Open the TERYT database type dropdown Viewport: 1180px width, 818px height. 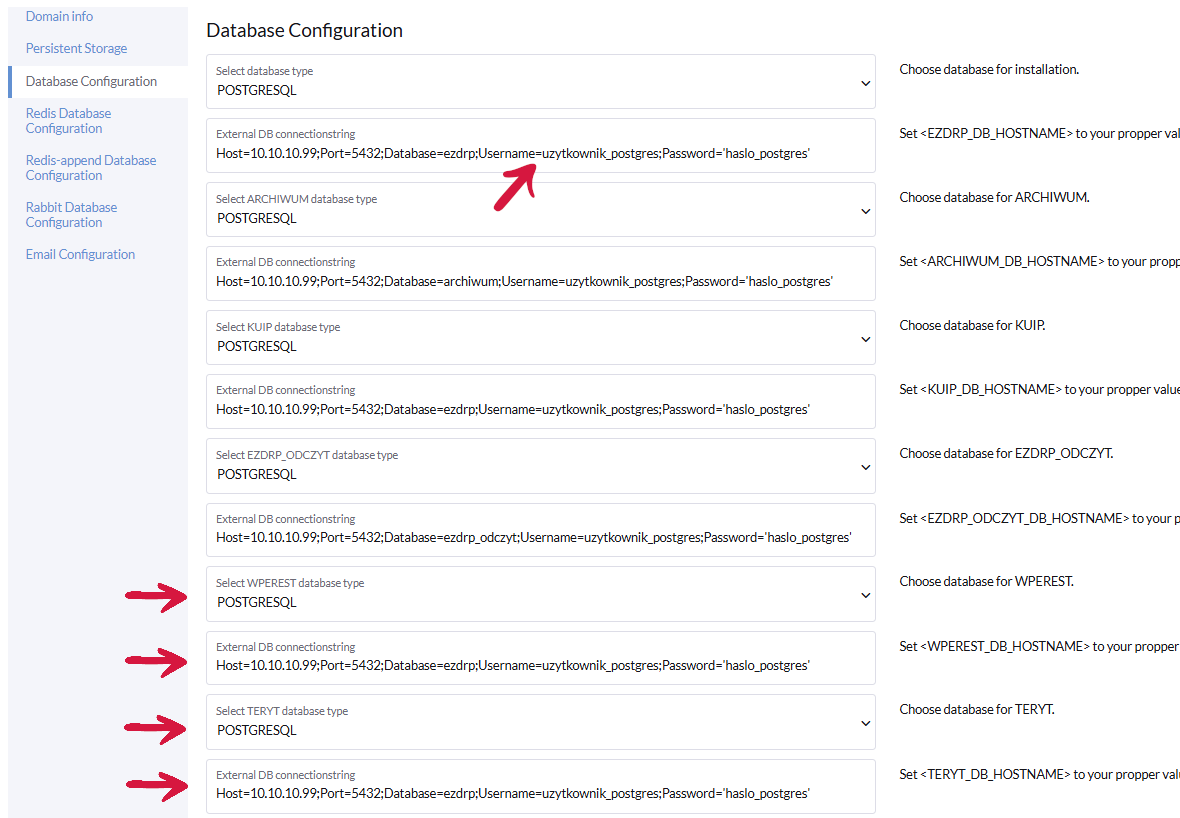865,723
